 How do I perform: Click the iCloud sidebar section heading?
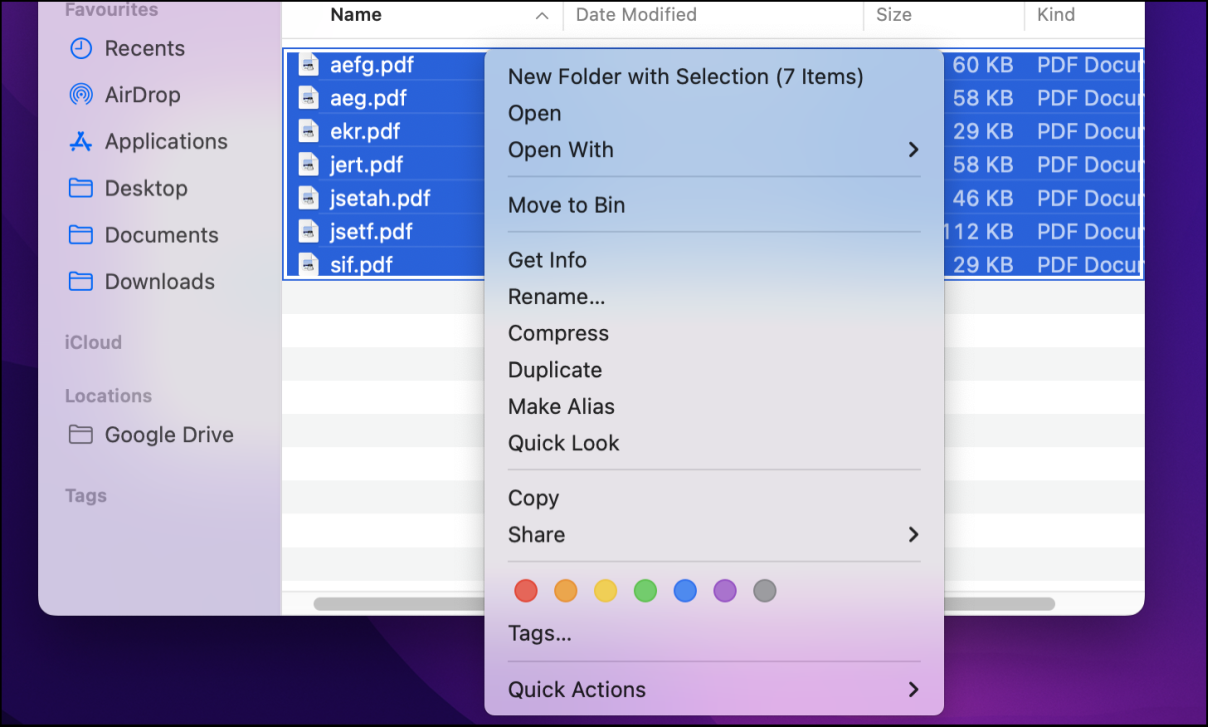93,342
